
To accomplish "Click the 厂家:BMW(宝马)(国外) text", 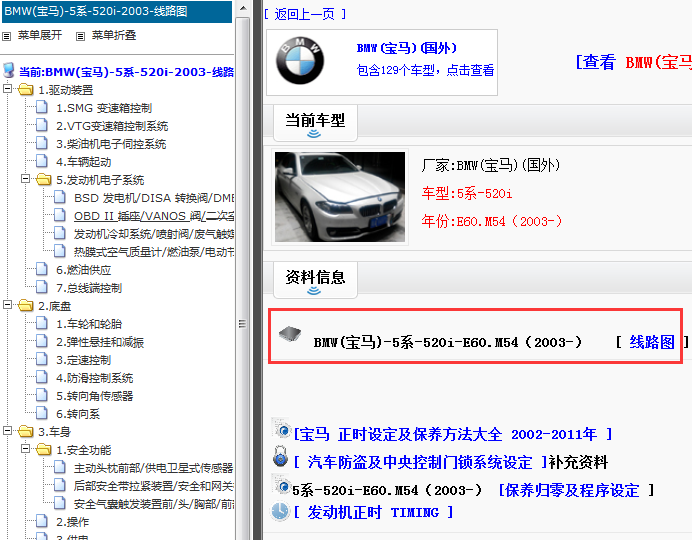I will pos(491,165).
